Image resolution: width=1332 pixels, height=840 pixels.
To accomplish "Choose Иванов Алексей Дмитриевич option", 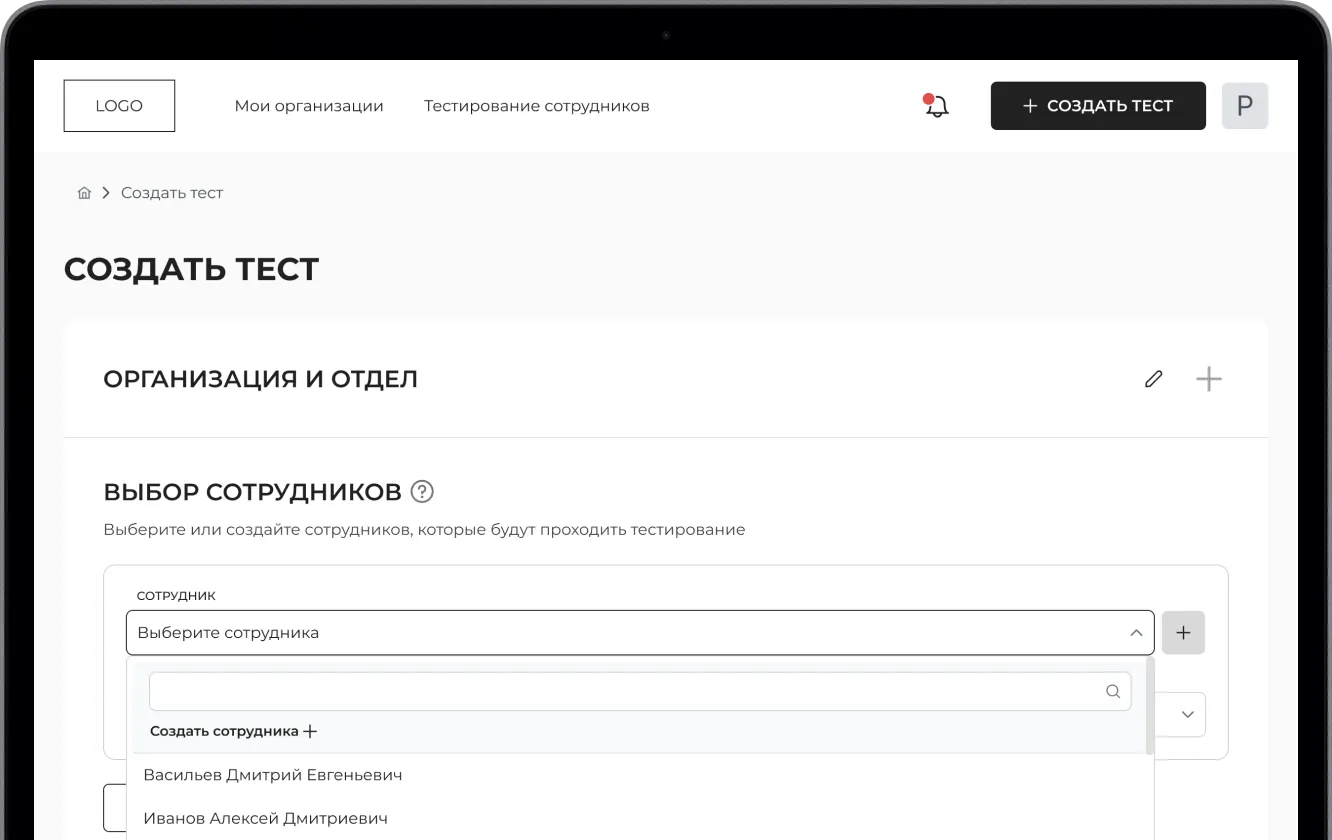I will (265, 818).
